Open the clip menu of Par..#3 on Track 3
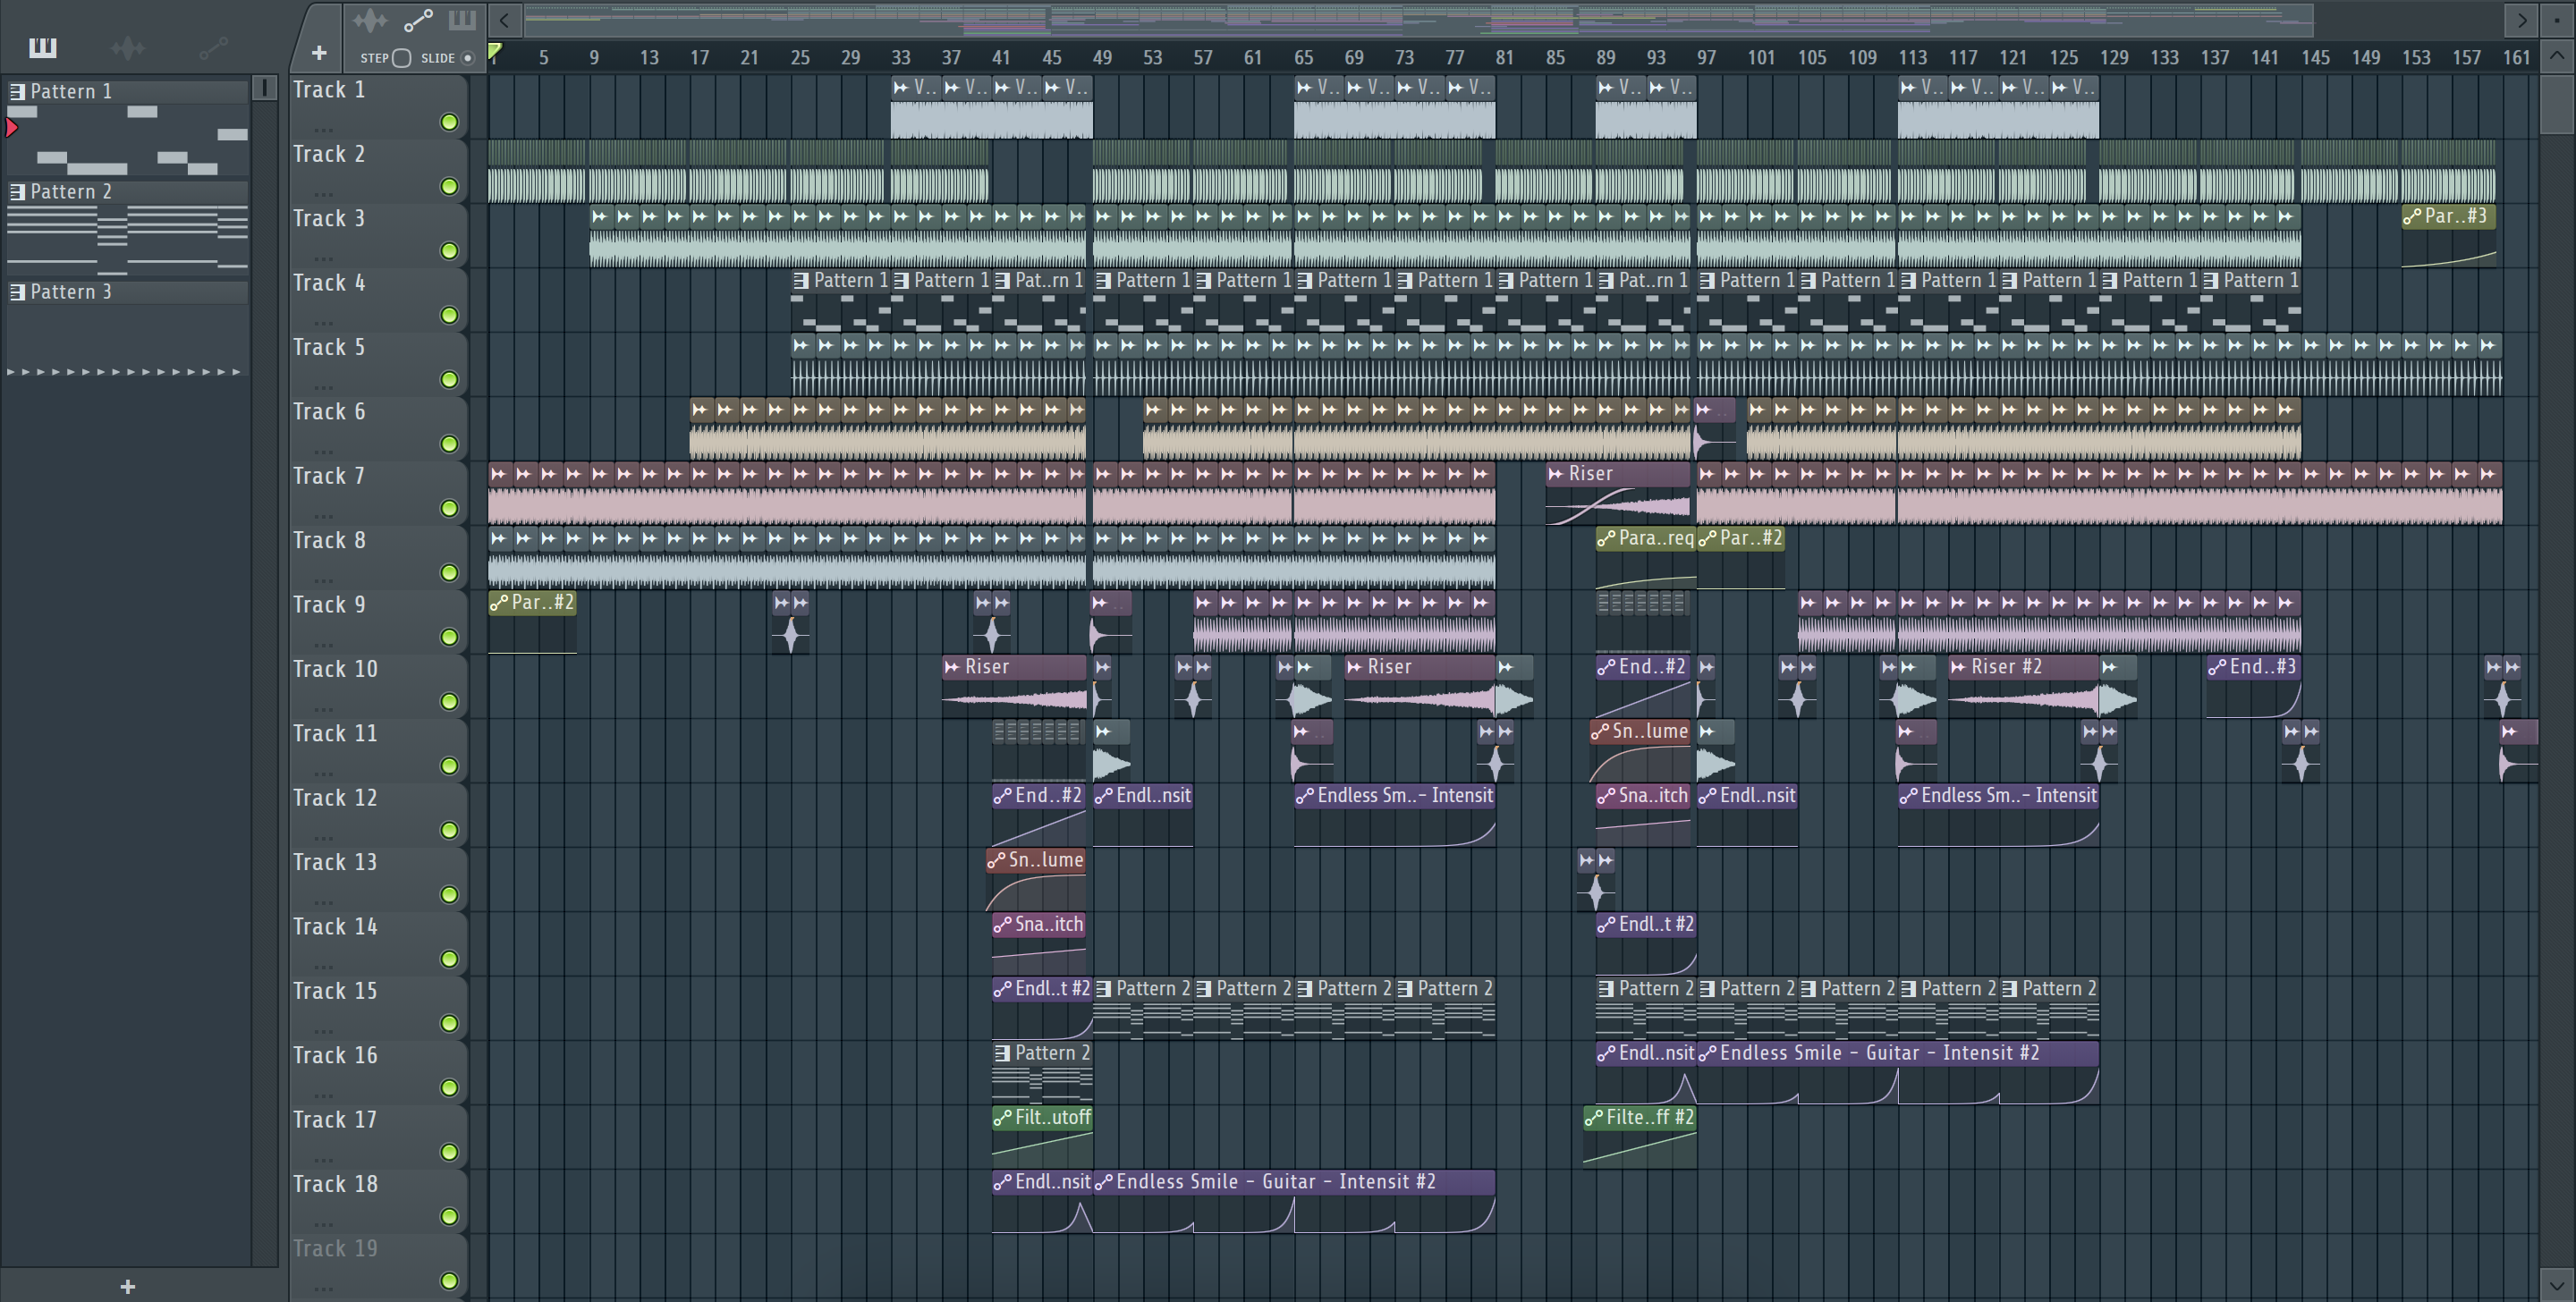 2411,216
